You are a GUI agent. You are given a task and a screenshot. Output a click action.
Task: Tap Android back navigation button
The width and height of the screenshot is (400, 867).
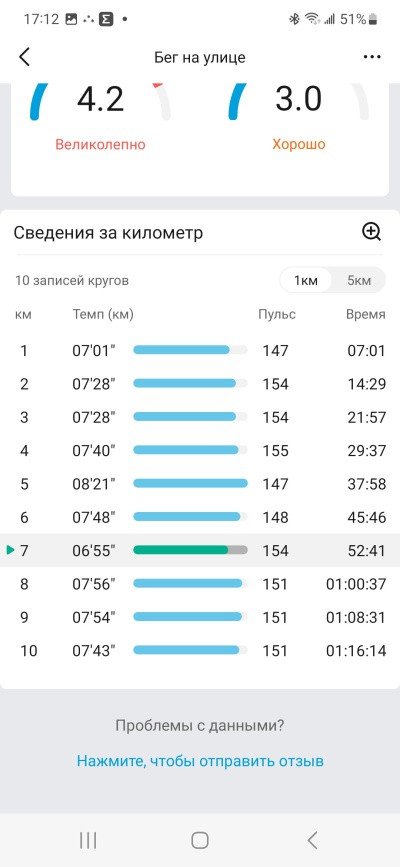(312, 840)
